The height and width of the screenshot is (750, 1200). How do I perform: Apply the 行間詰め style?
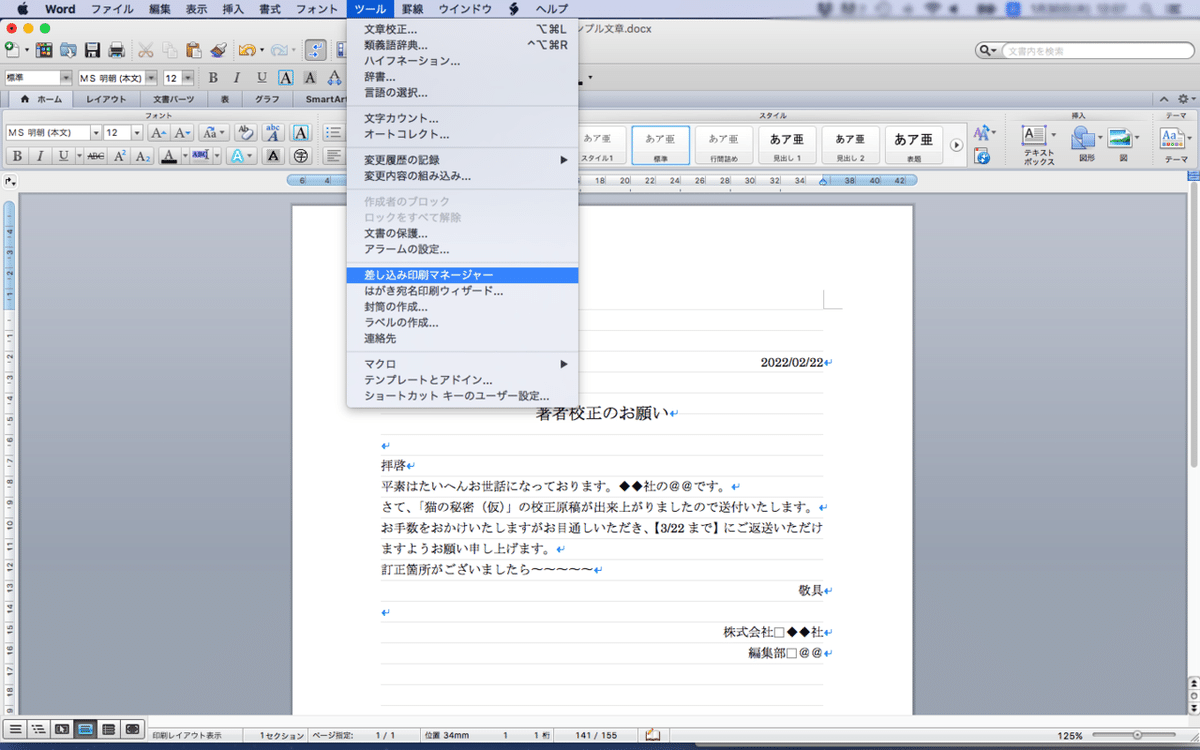click(724, 144)
